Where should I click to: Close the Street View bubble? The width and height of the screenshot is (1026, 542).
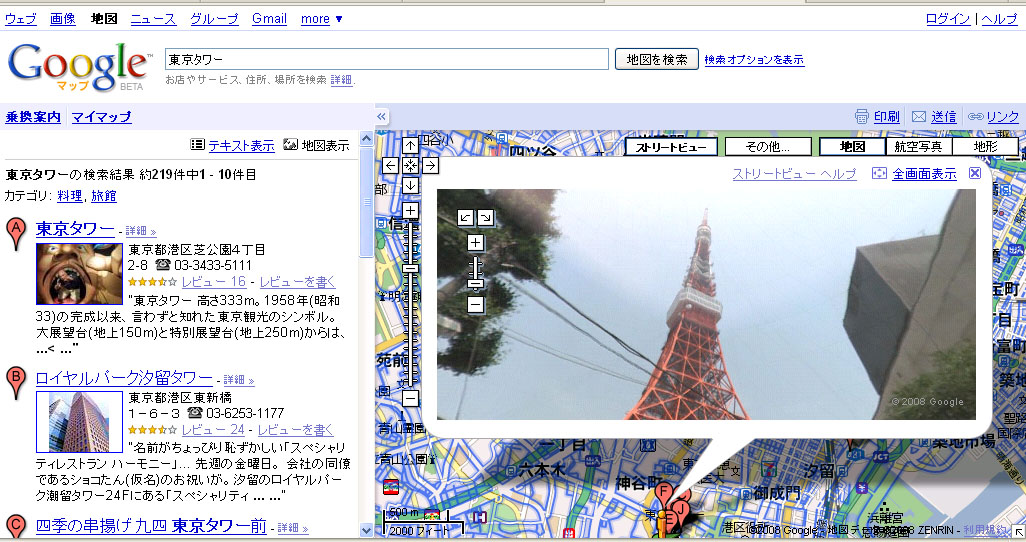(975, 173)
